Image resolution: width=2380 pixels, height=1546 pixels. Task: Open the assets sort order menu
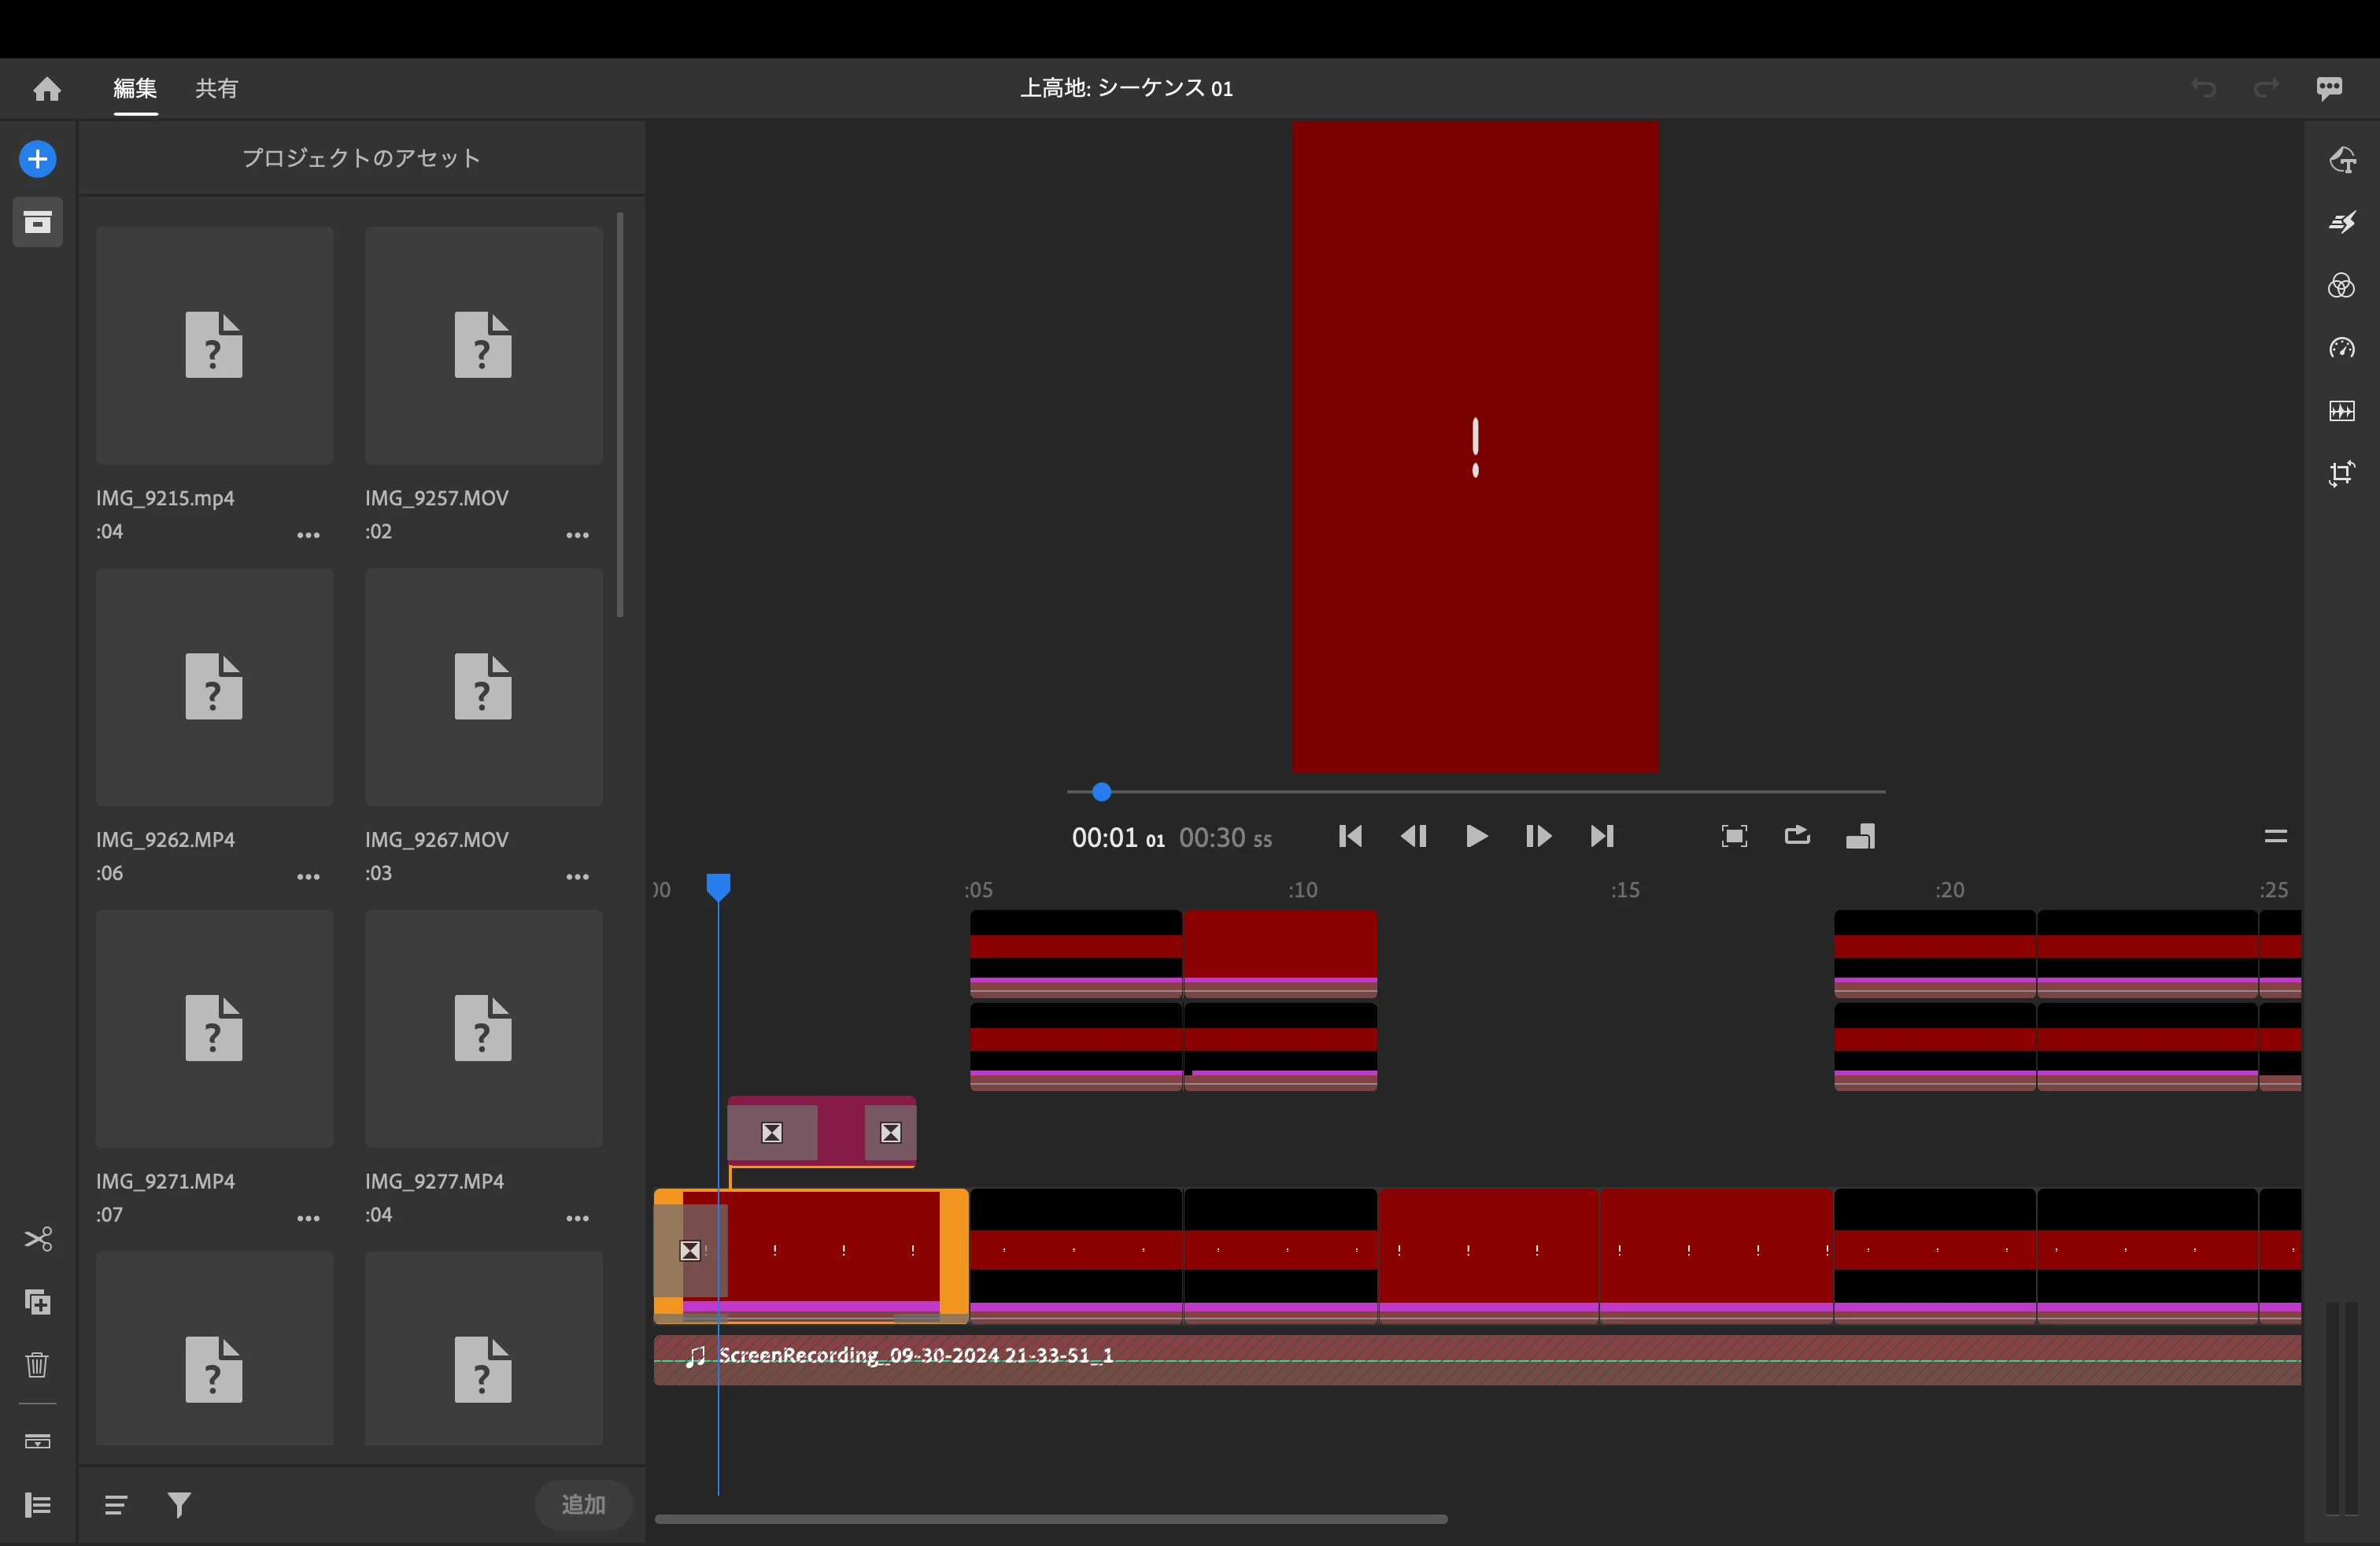coord(116,1505)
